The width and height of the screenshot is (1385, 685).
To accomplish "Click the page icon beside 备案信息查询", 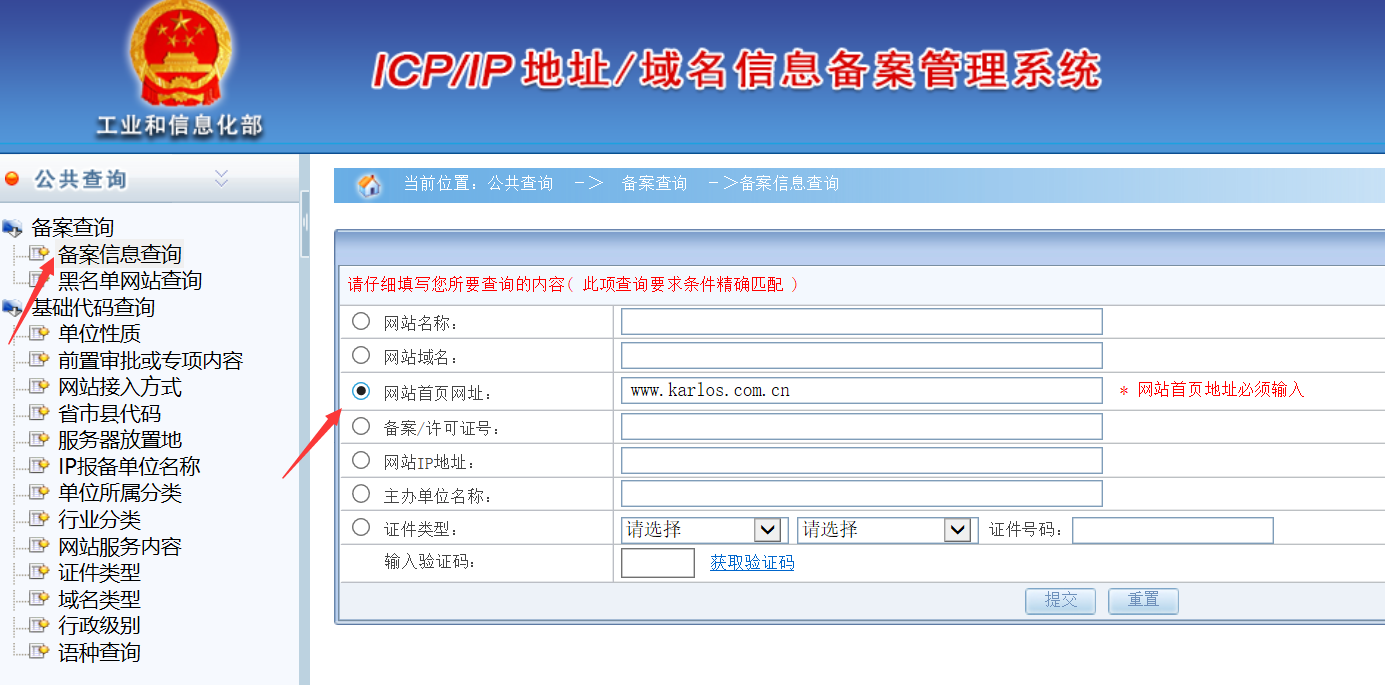I will pos(39,254).
